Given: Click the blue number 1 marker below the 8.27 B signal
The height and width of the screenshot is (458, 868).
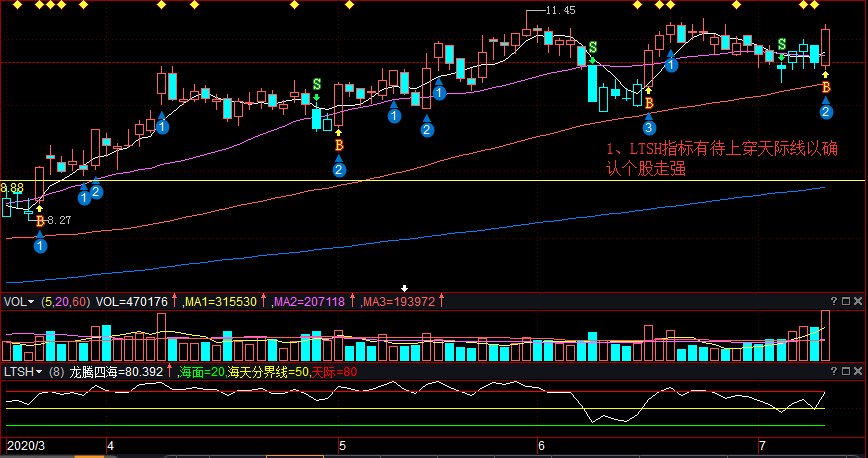Looking at the screenshot, I should pos(40,244).
